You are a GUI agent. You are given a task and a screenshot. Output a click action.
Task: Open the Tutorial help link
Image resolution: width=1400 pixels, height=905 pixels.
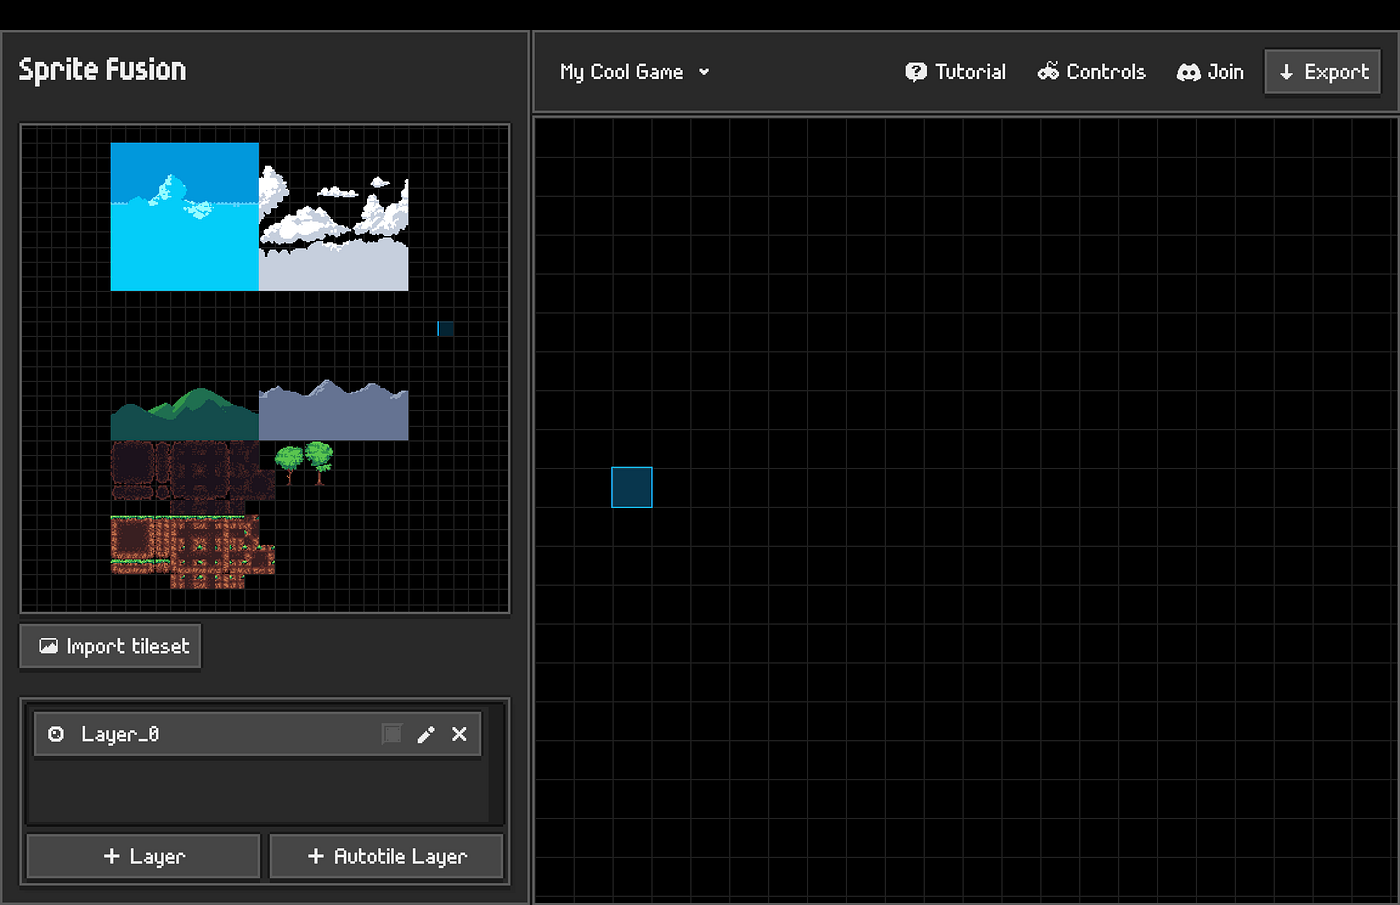coord(955,72)
